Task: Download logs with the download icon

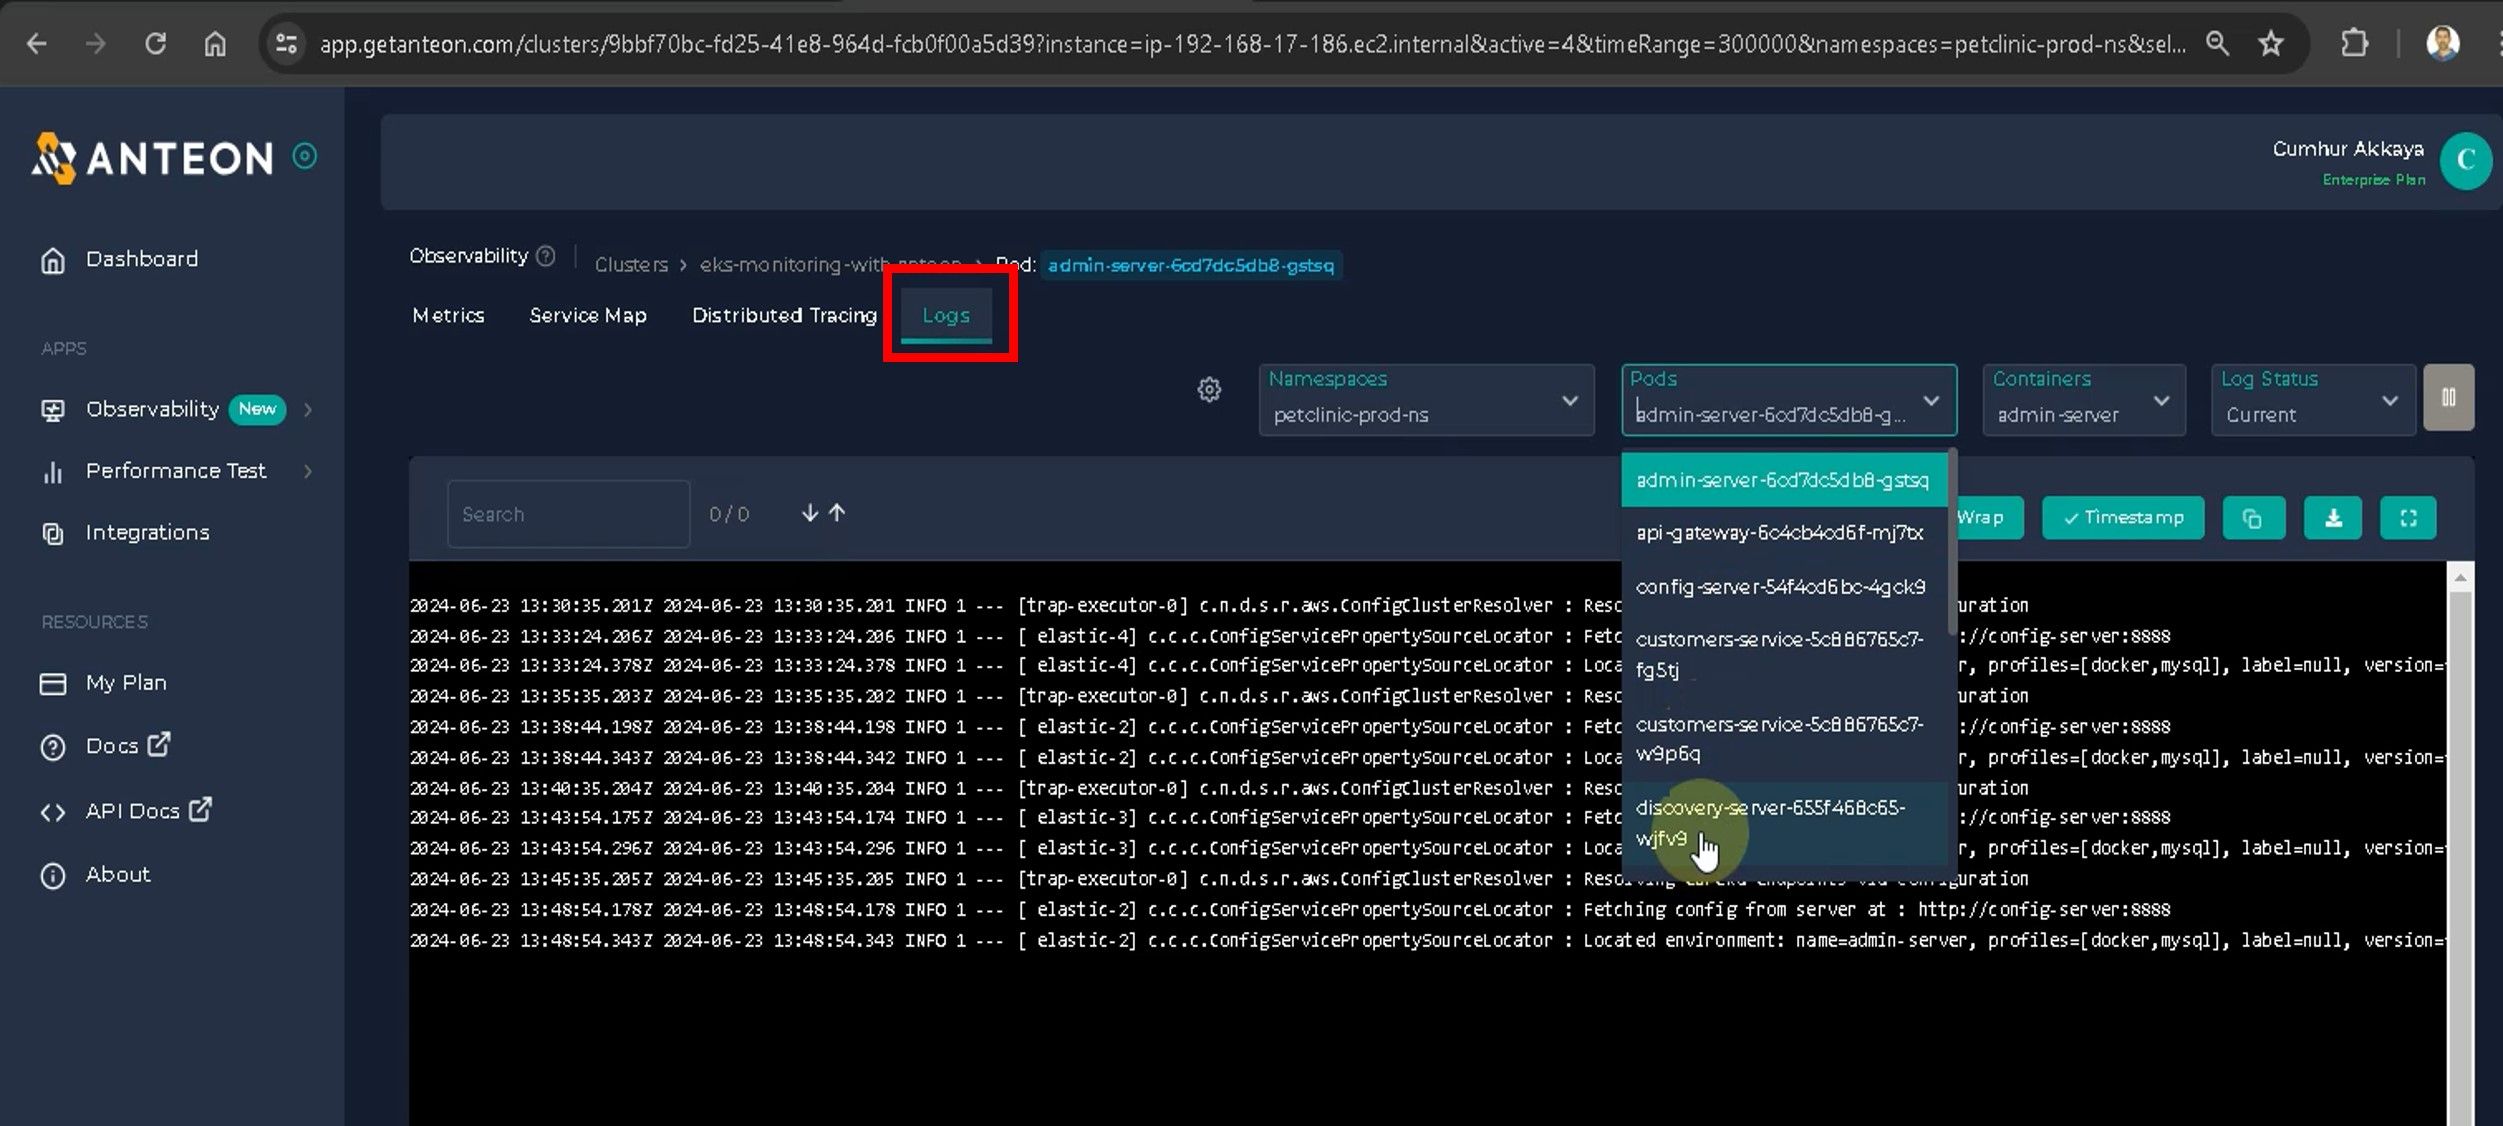Action: (2332, 518)
